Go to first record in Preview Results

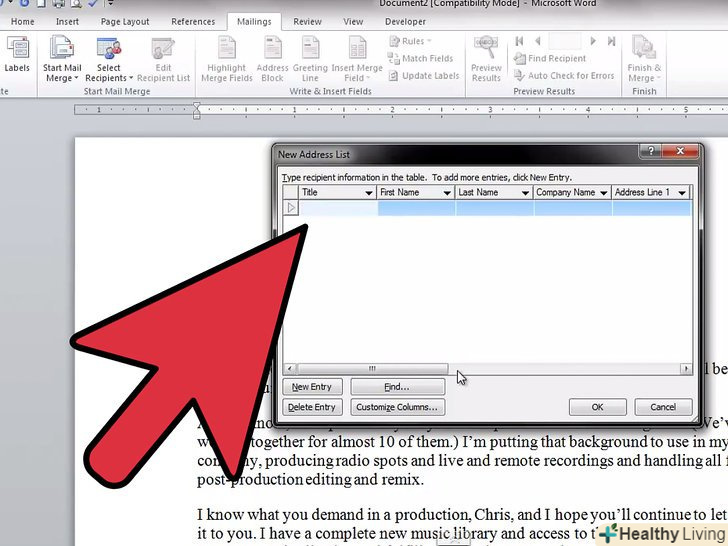pos(520,41)
